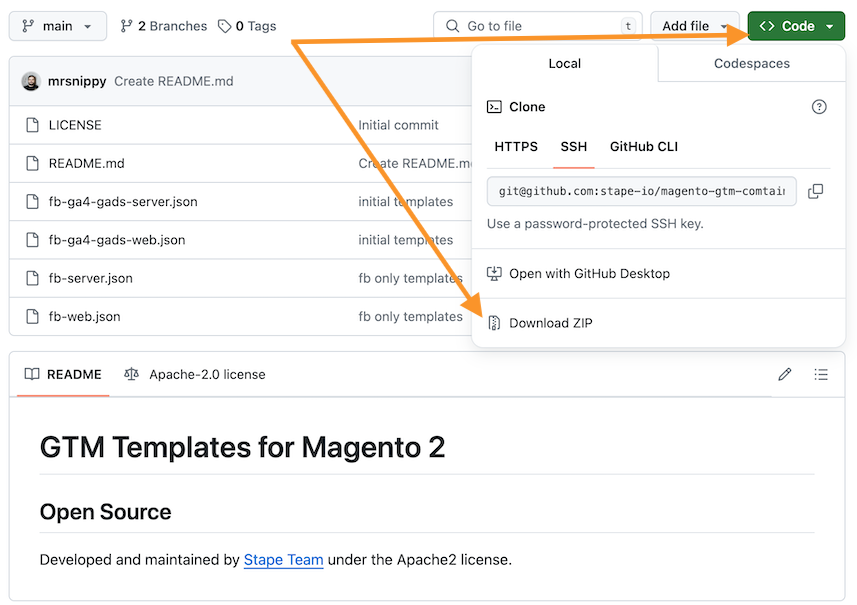Click the GitHub Desktop icon

pos(494,273)
